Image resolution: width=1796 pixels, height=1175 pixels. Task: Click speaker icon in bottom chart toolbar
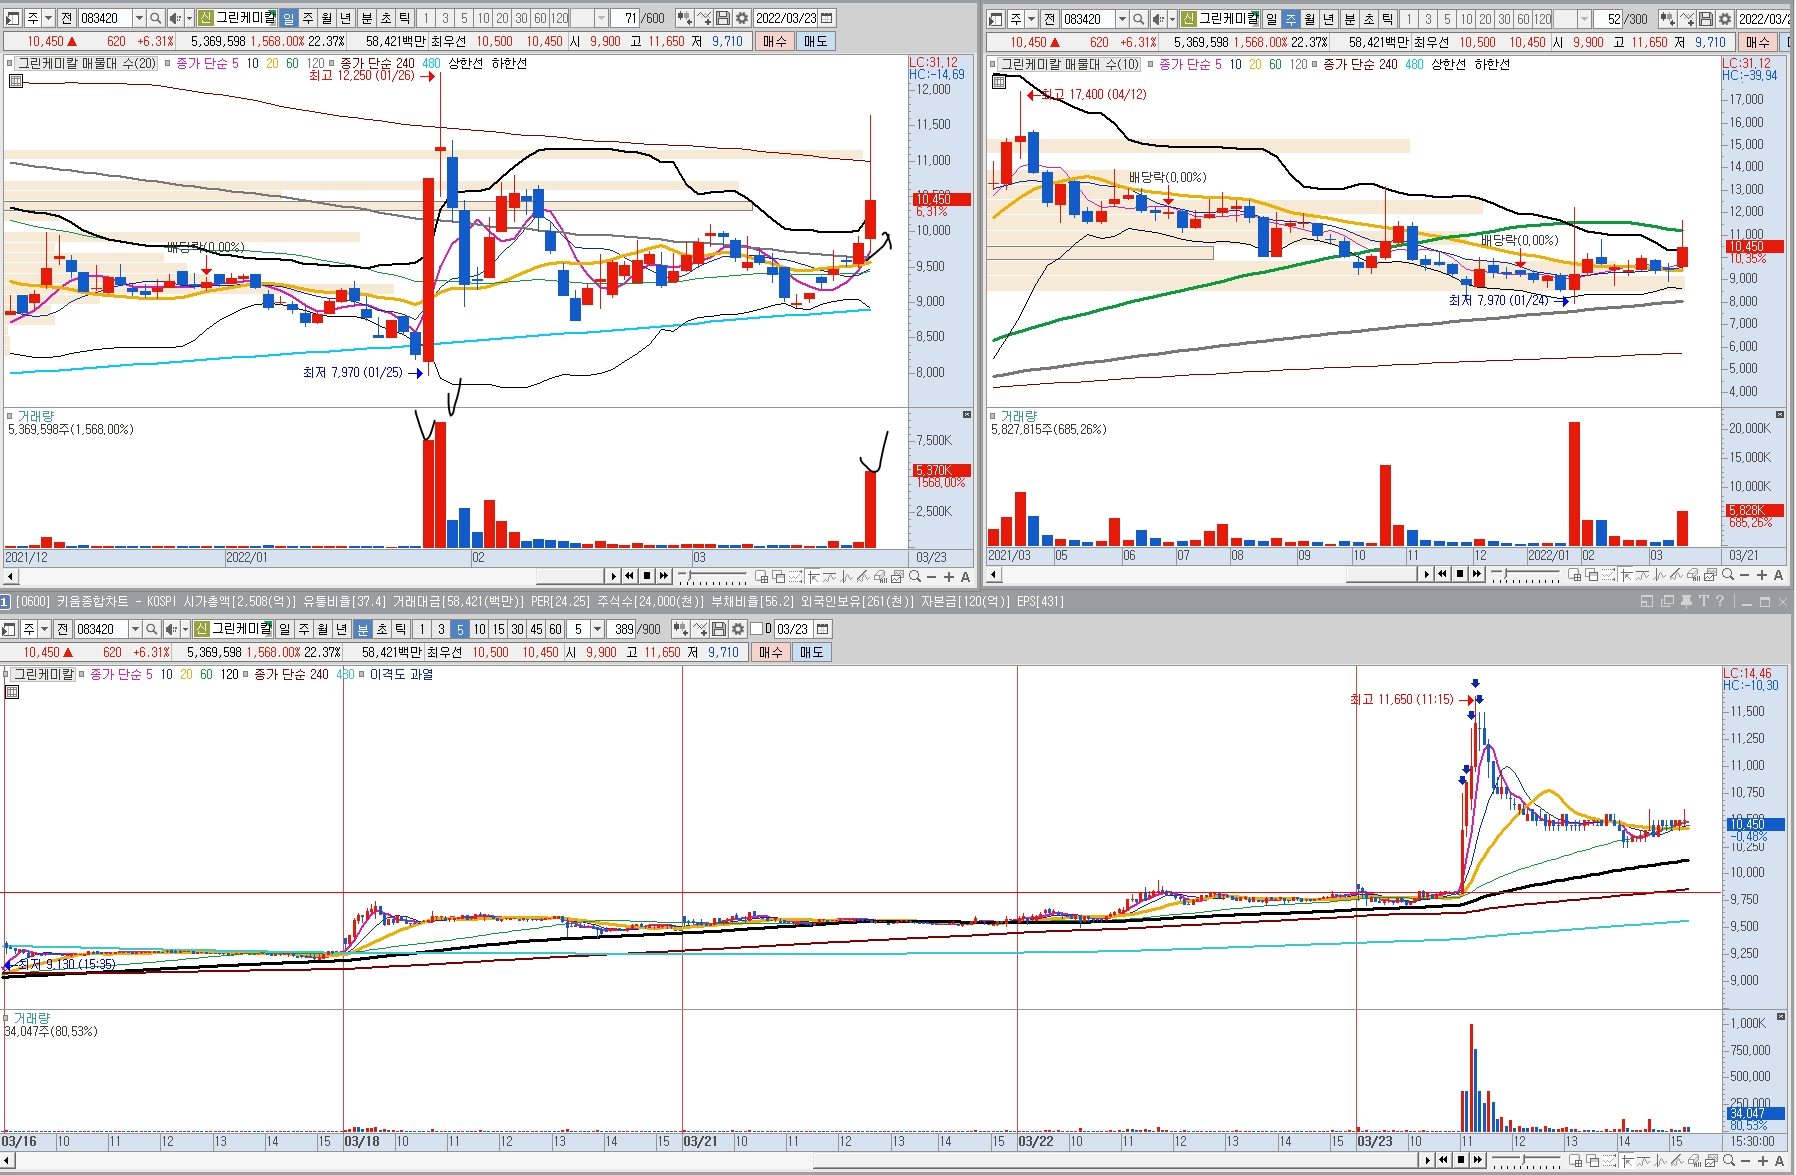click(171, 629)
